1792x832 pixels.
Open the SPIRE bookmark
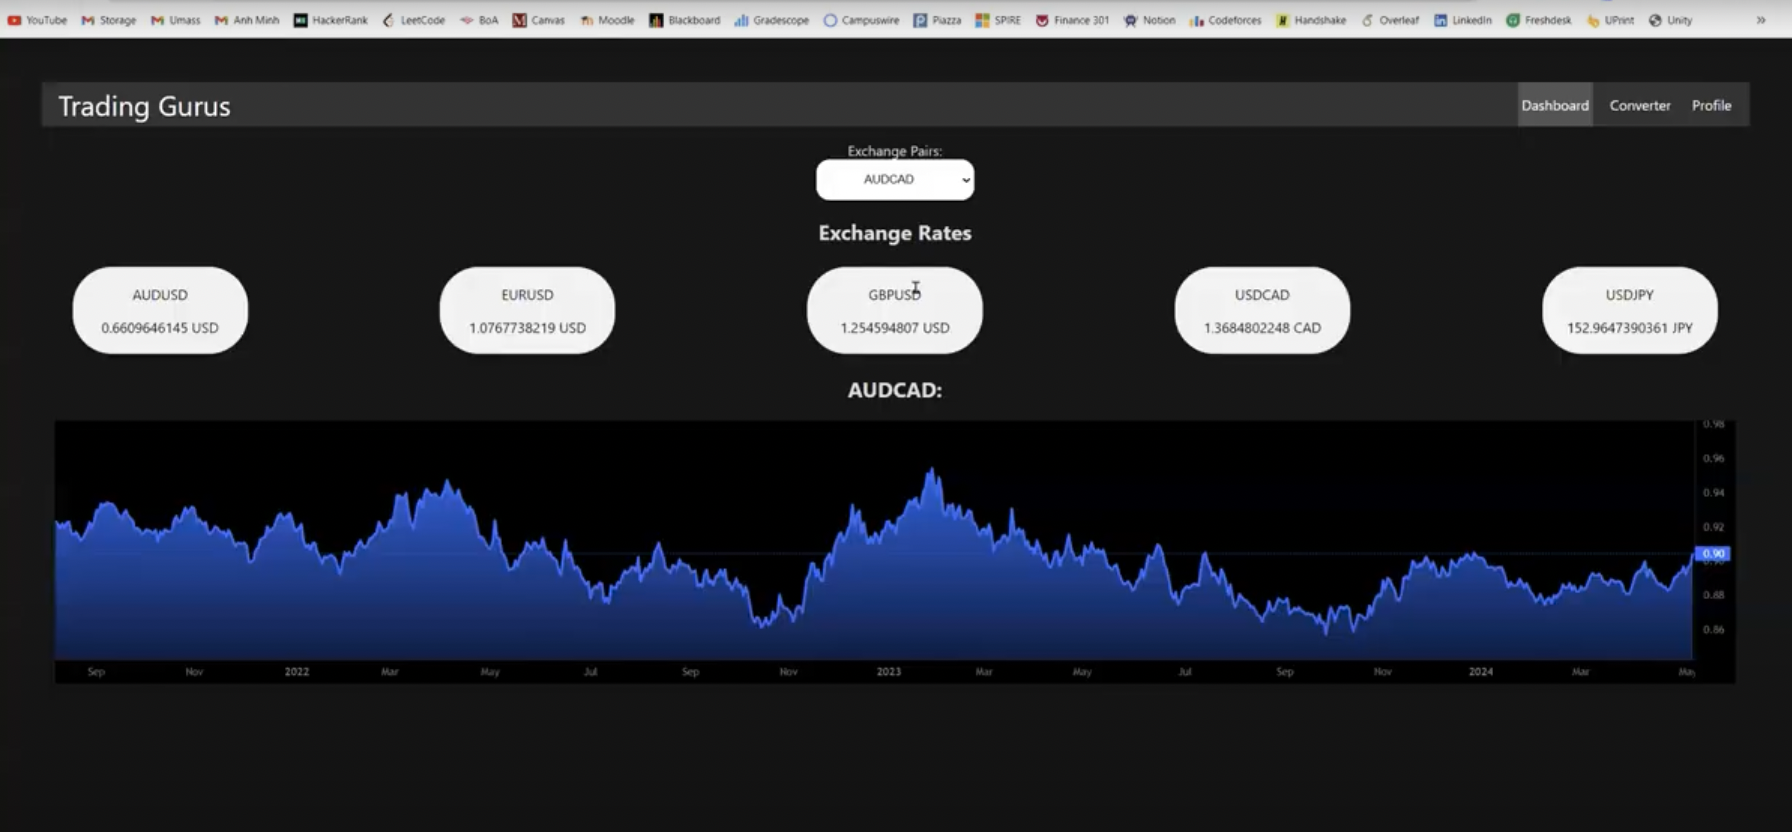click(999, 20)
